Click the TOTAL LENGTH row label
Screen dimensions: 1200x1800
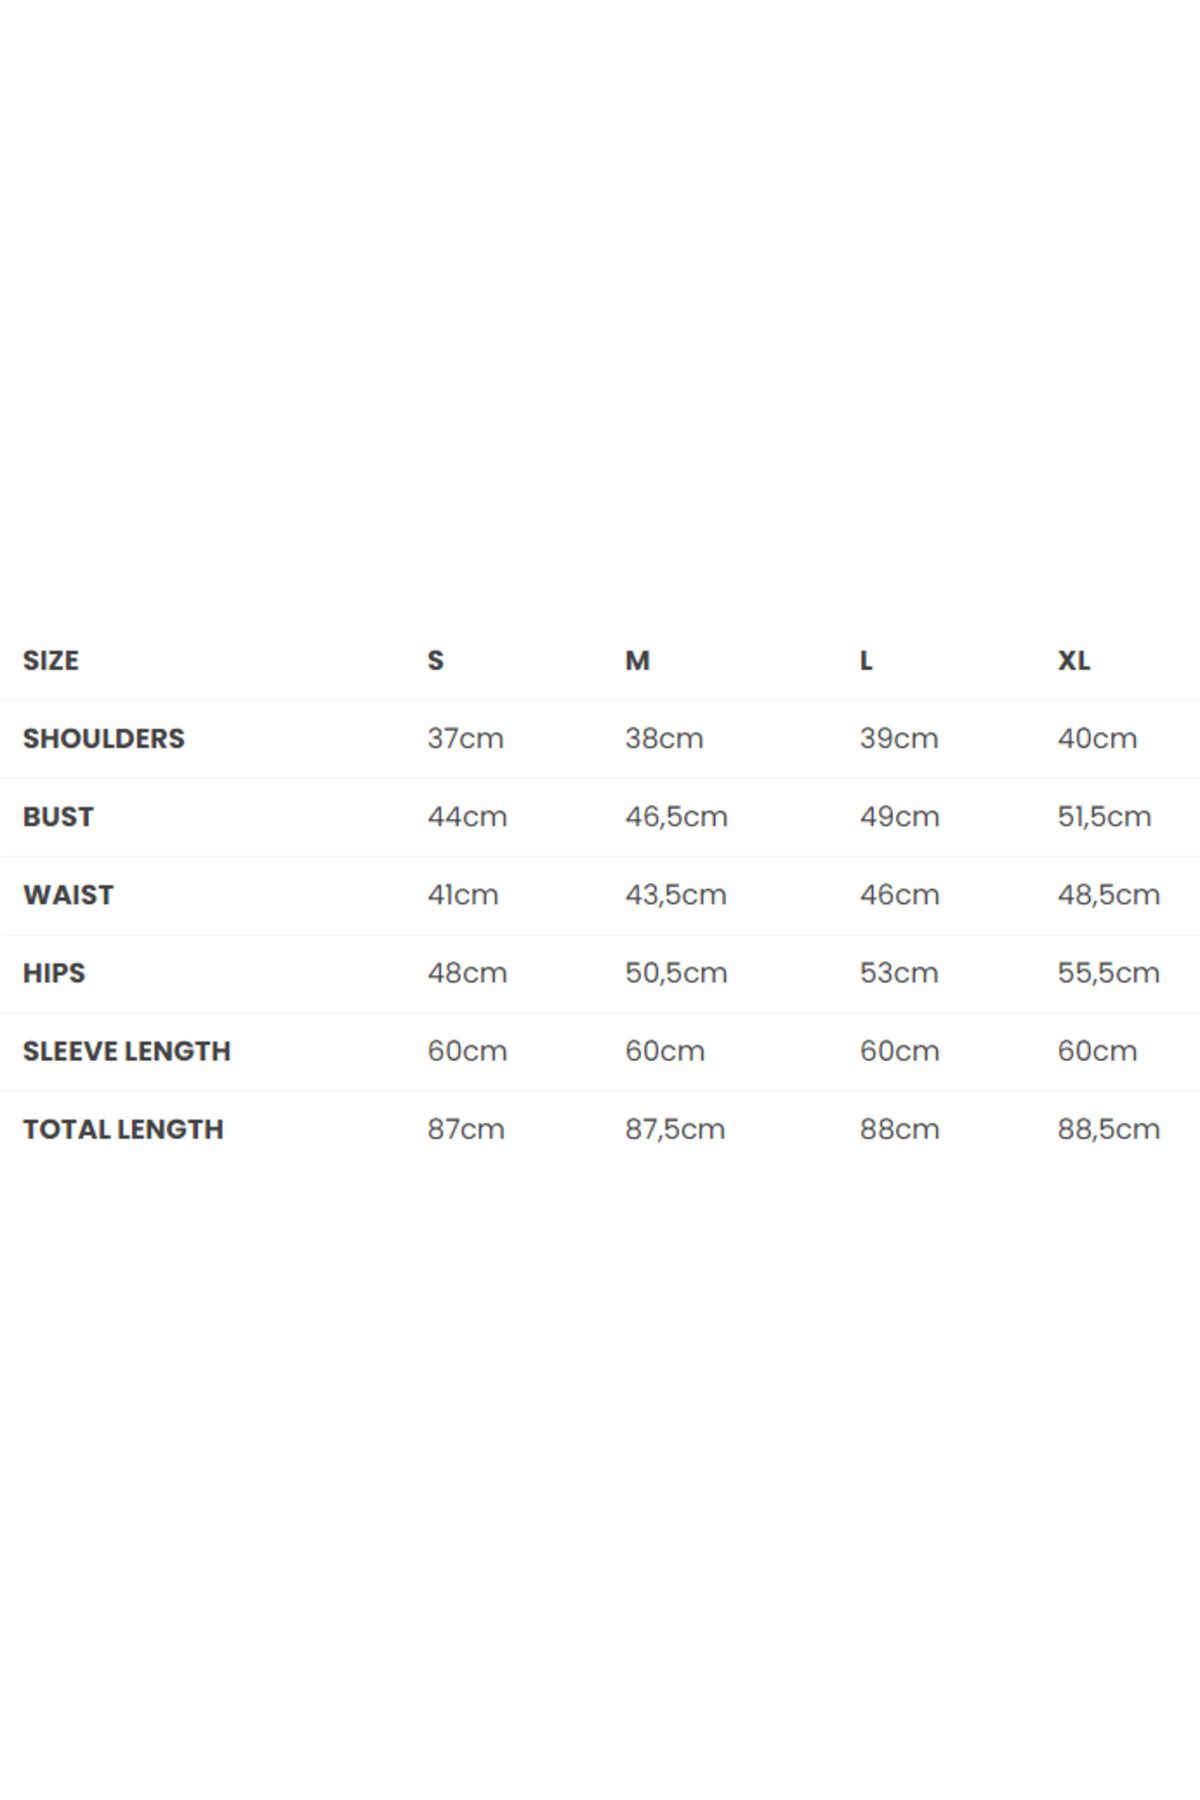[123, 1129]
